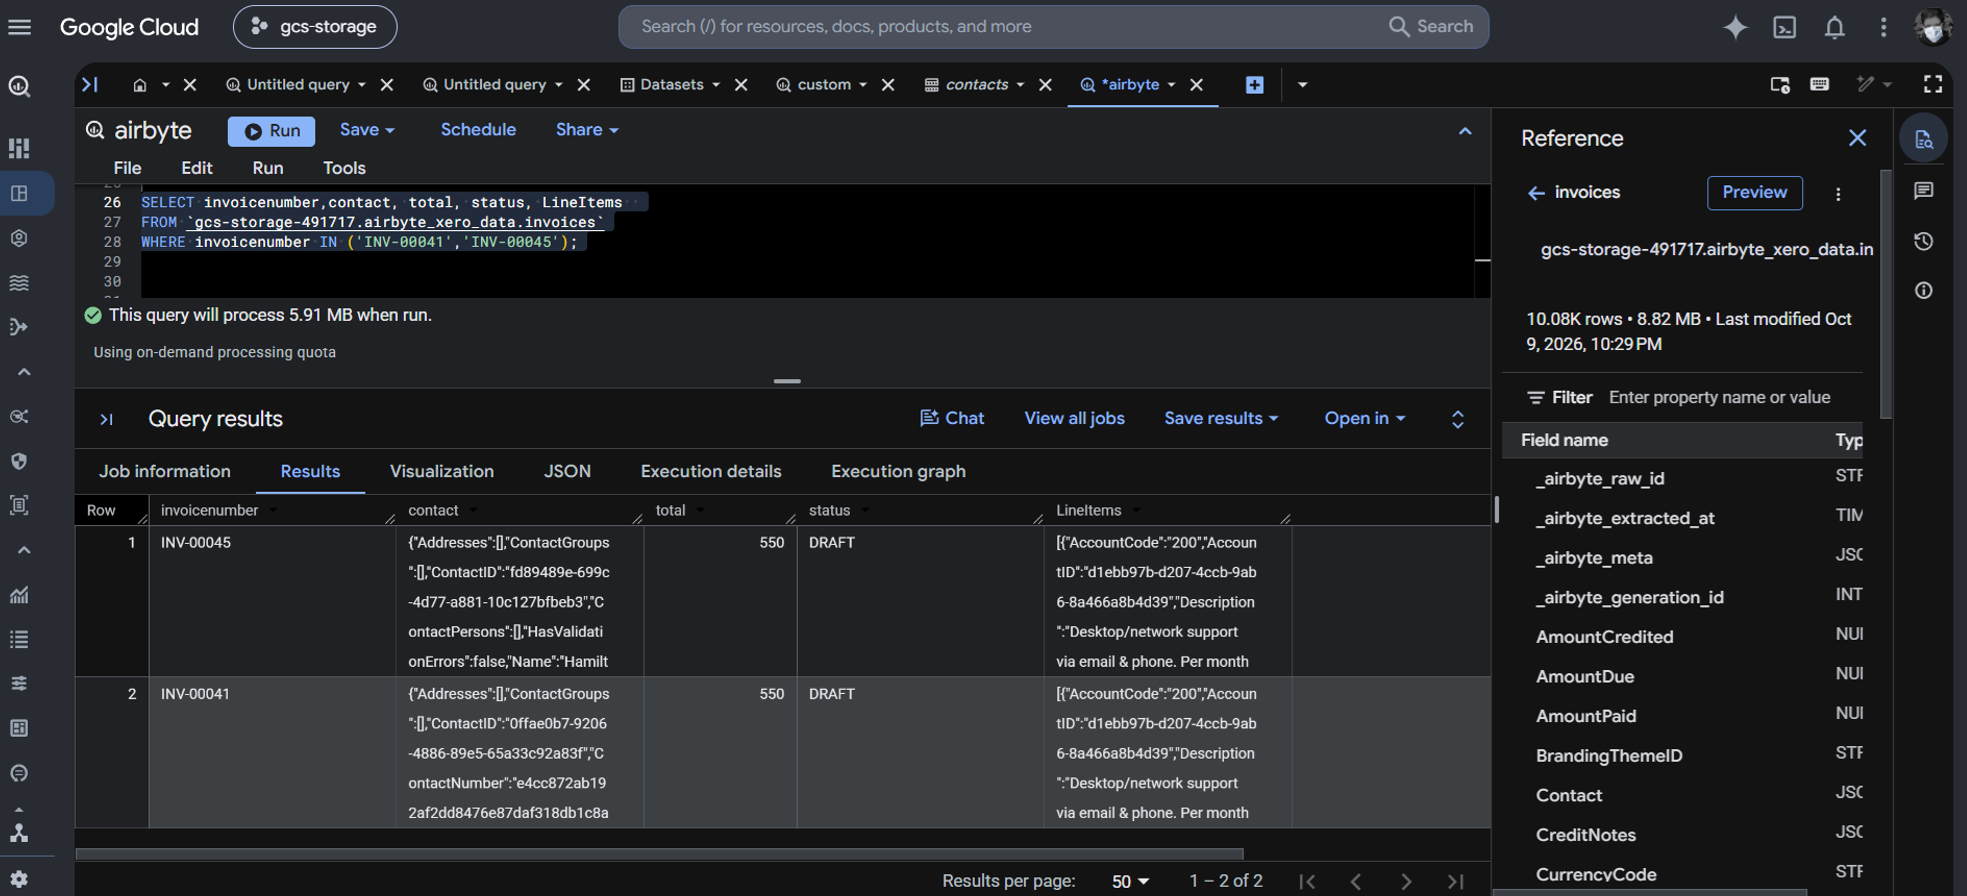Screen dimensions: 1967x896
Task: Click the horizontal results scrollbar
Action: pos(660,854)
